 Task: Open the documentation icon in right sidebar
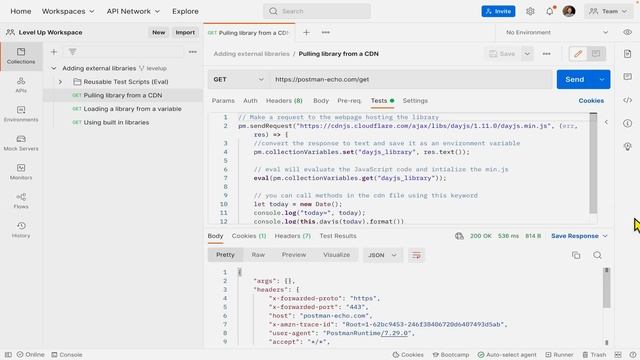pos(627,54)
